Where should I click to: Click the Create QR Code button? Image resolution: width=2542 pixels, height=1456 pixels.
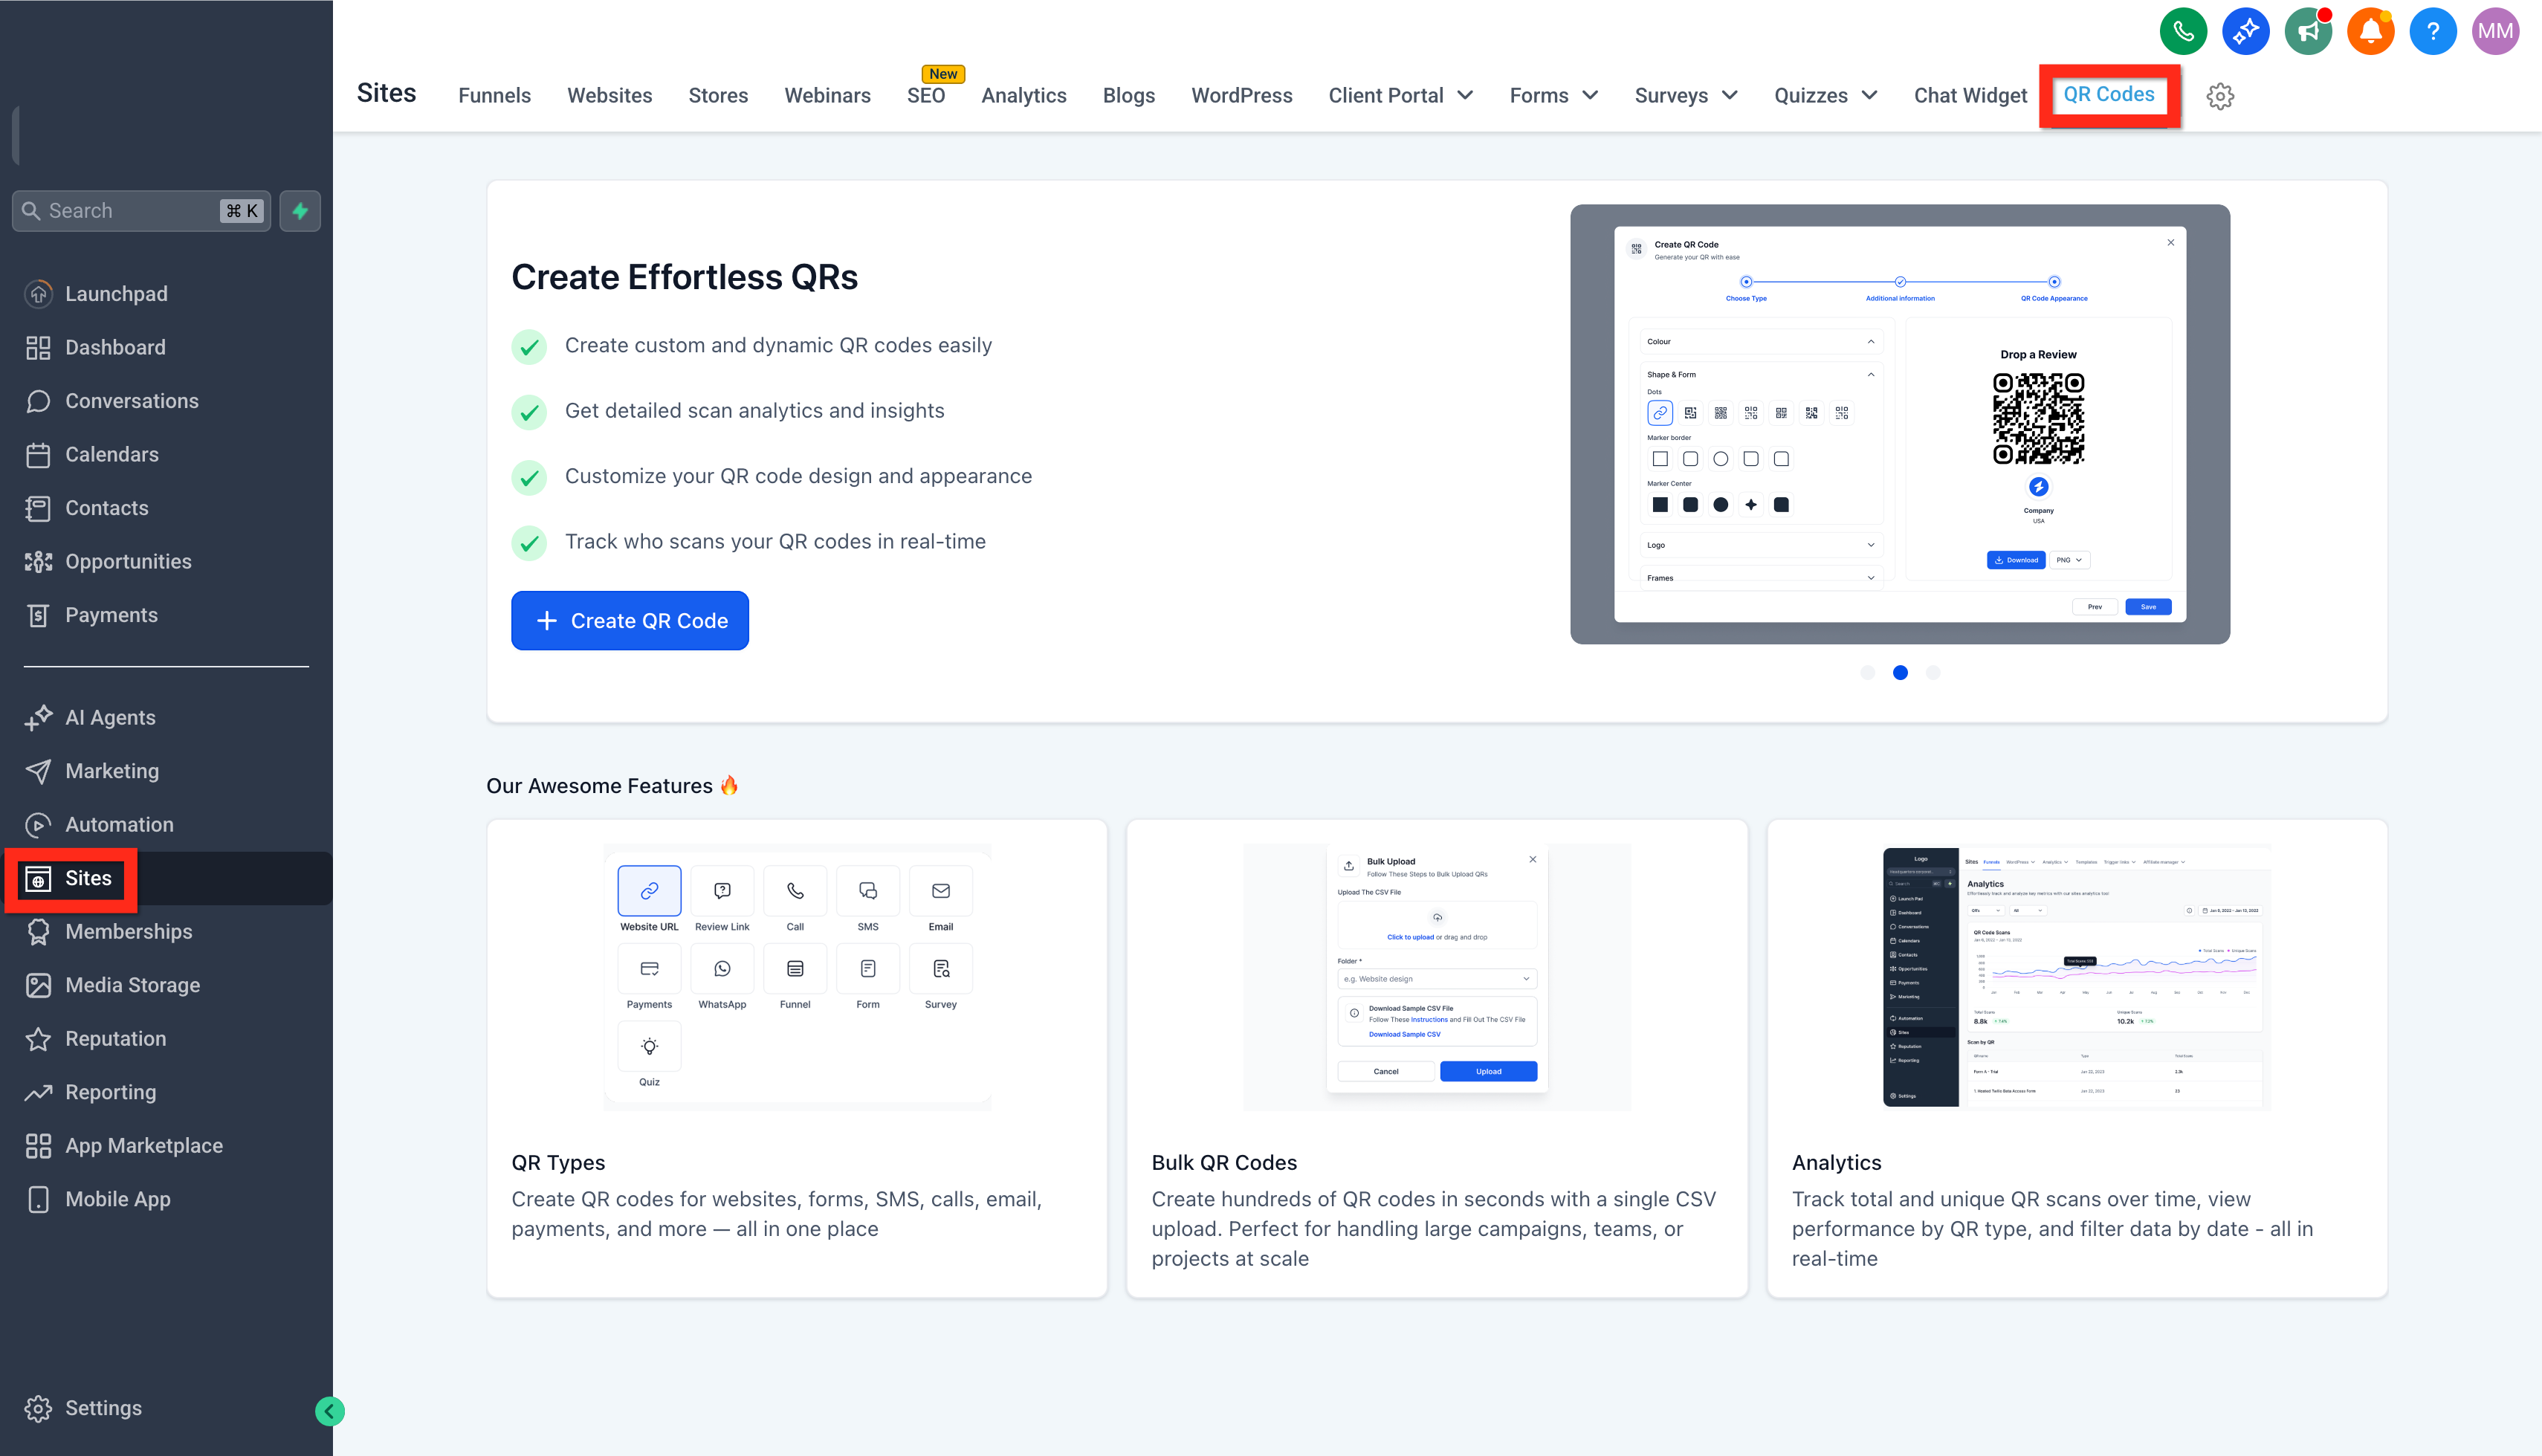[x=630, y=621]
